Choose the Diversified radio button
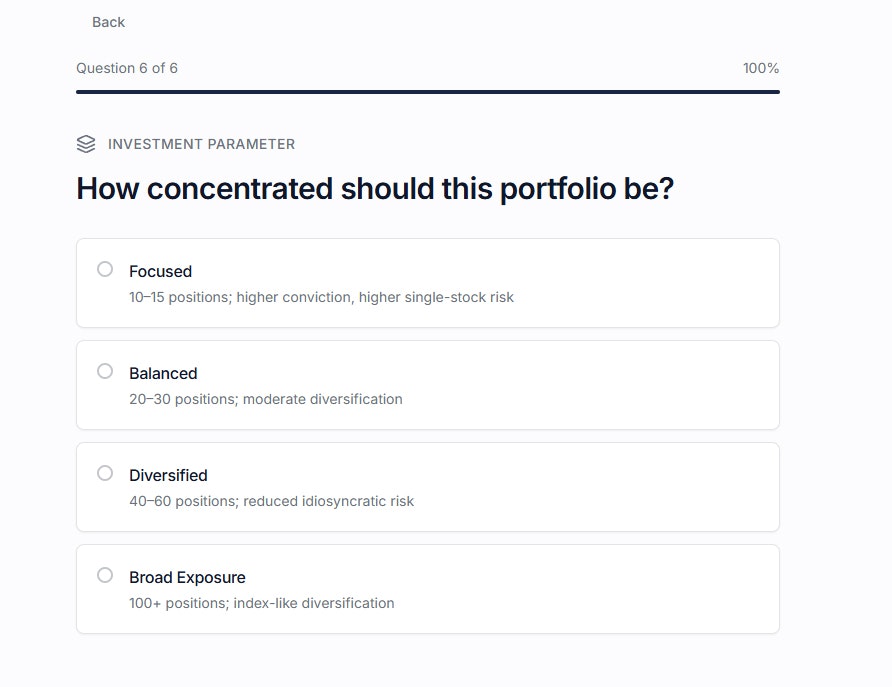Viewport: 892px width, 687px height. 105,473
